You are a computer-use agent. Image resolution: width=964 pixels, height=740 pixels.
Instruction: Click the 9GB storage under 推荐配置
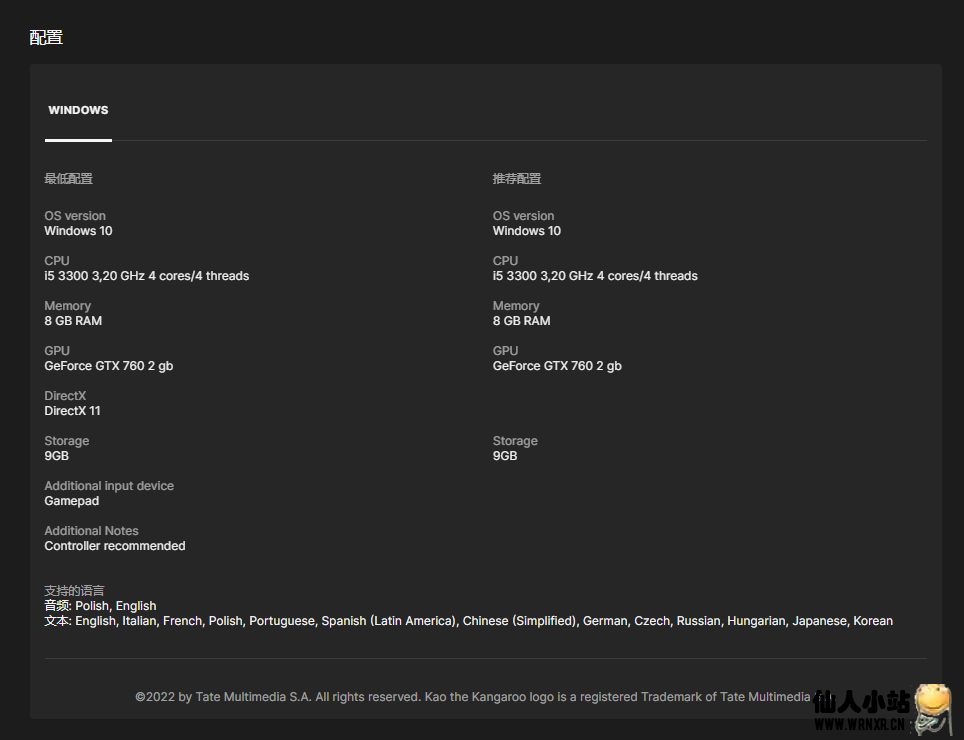(x=505, y=456)
